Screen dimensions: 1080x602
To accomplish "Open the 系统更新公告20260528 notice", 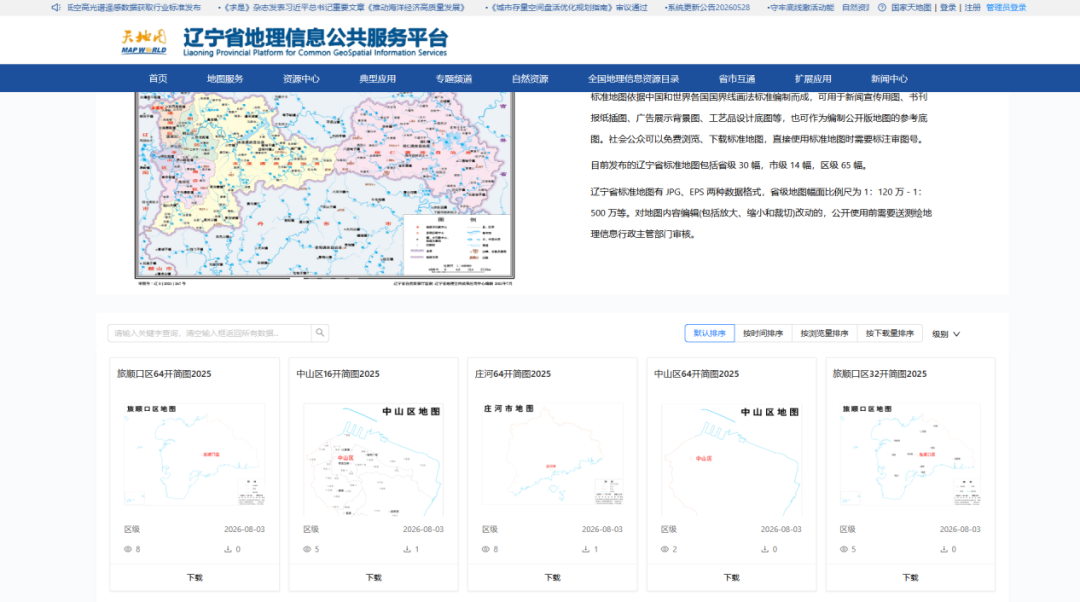I will [707, 8].
